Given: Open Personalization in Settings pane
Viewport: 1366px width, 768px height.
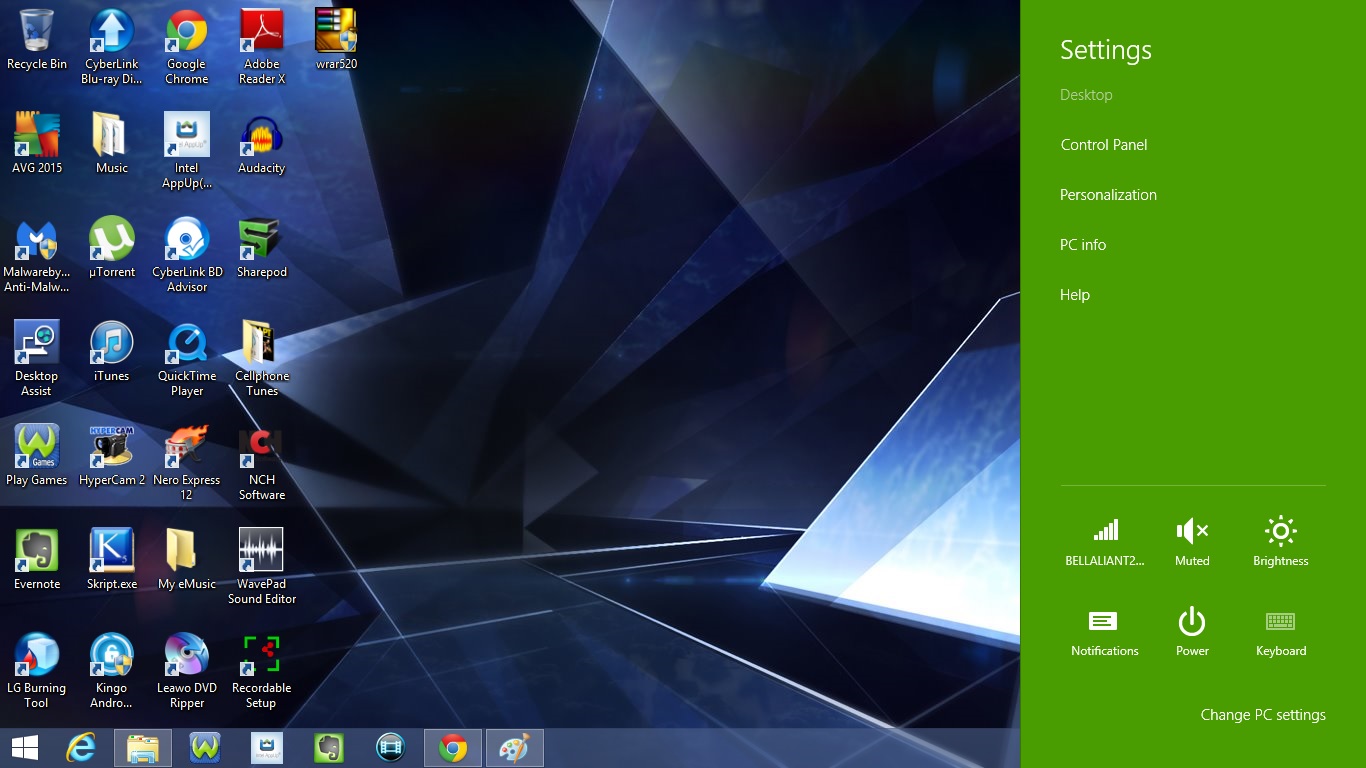Looking at the screenshot, I should click(1108, 195).
